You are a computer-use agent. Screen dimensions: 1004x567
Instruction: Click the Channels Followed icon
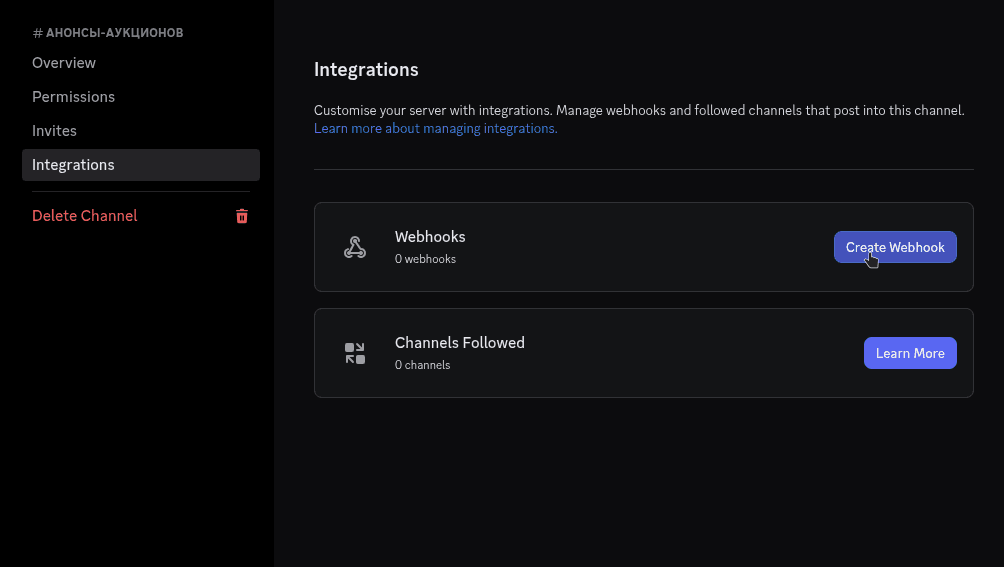[x=355, y=353]
